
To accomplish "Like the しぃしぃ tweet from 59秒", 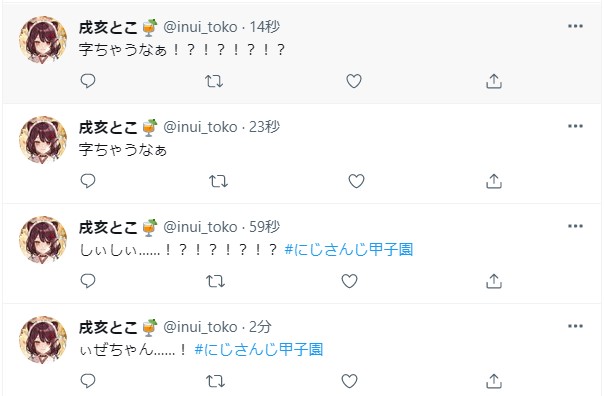I will (x=349, y=281).
